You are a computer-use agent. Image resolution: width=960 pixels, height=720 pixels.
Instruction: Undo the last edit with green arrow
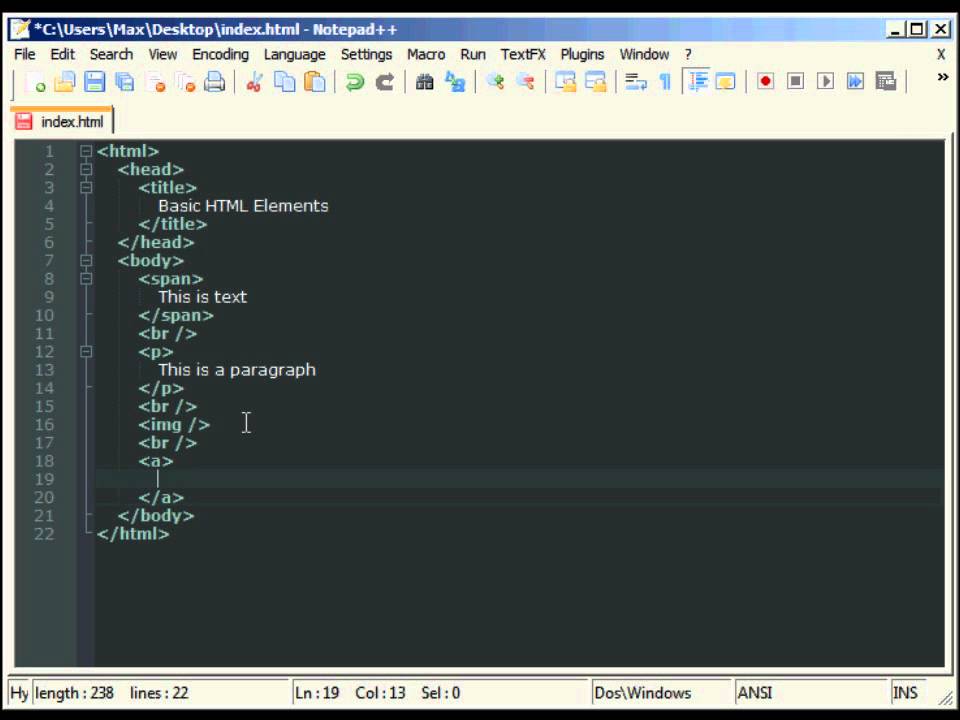pyautogui.click(x=354, y=82)
